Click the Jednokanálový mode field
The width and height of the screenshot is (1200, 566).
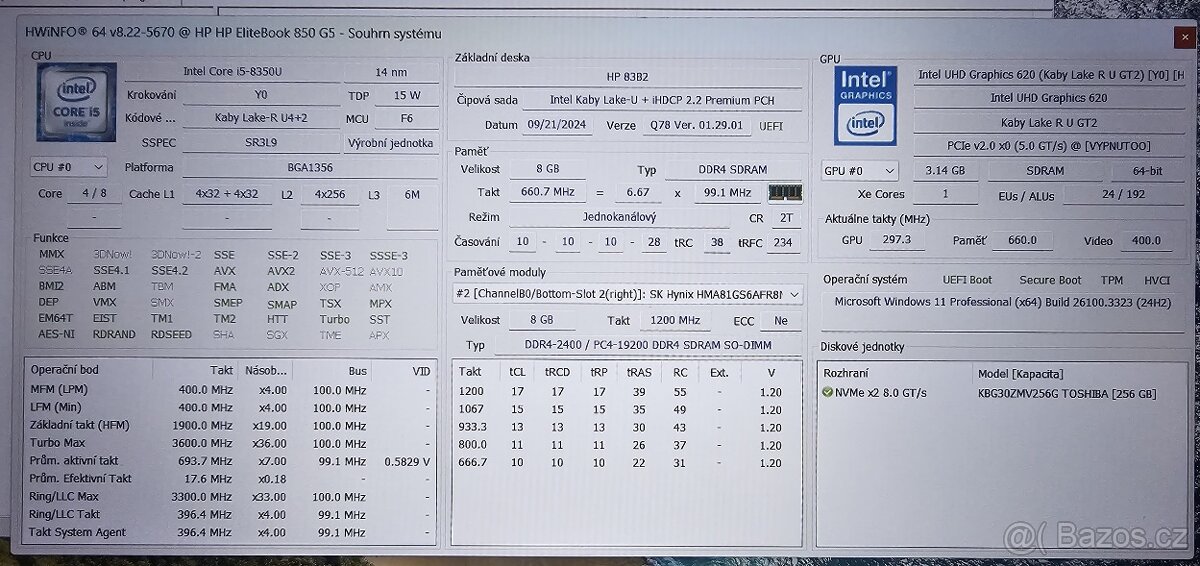pos(621,218)
